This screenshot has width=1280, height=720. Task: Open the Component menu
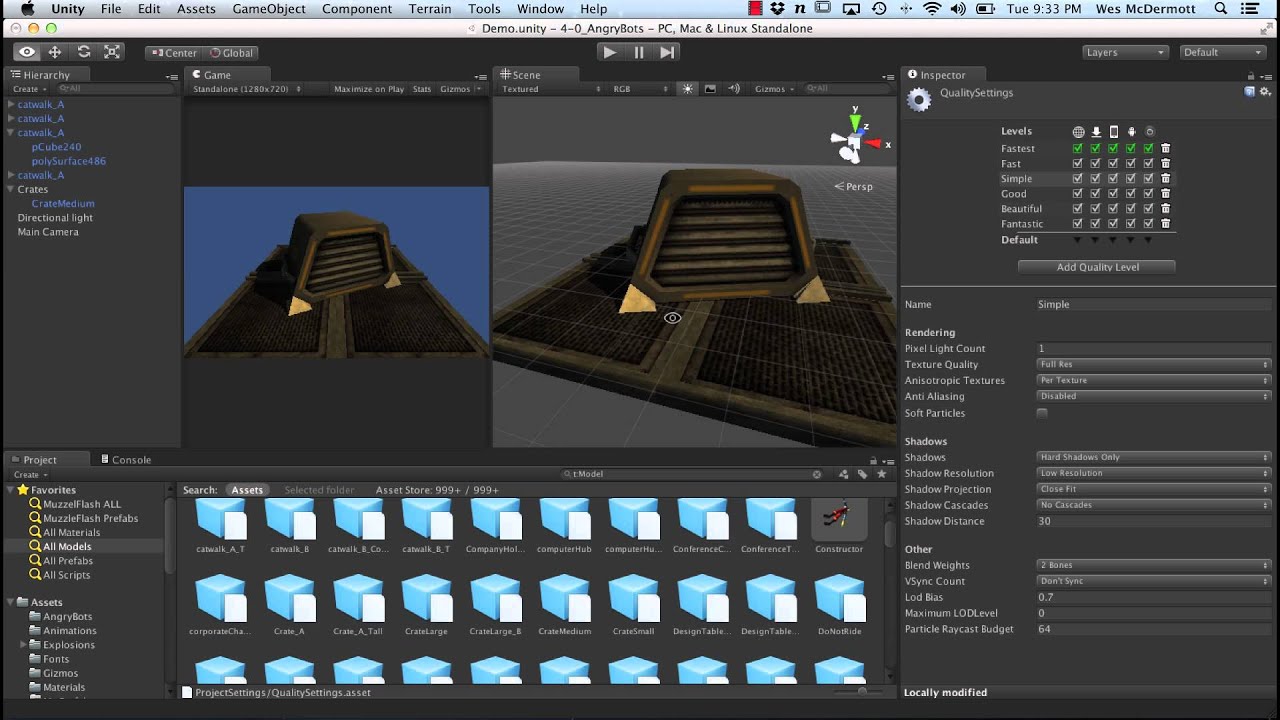pyautogui.click(x=357, y=9)
